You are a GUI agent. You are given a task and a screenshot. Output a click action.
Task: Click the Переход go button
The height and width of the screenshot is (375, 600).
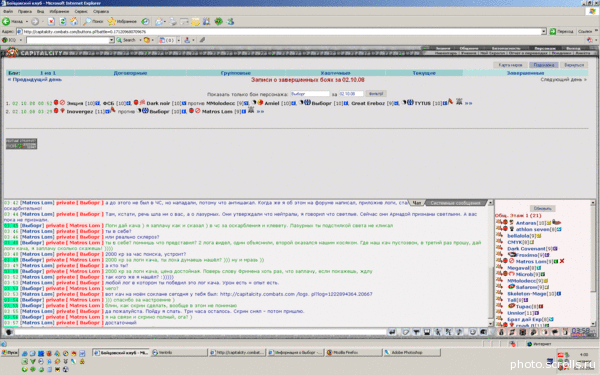(562, 31)
